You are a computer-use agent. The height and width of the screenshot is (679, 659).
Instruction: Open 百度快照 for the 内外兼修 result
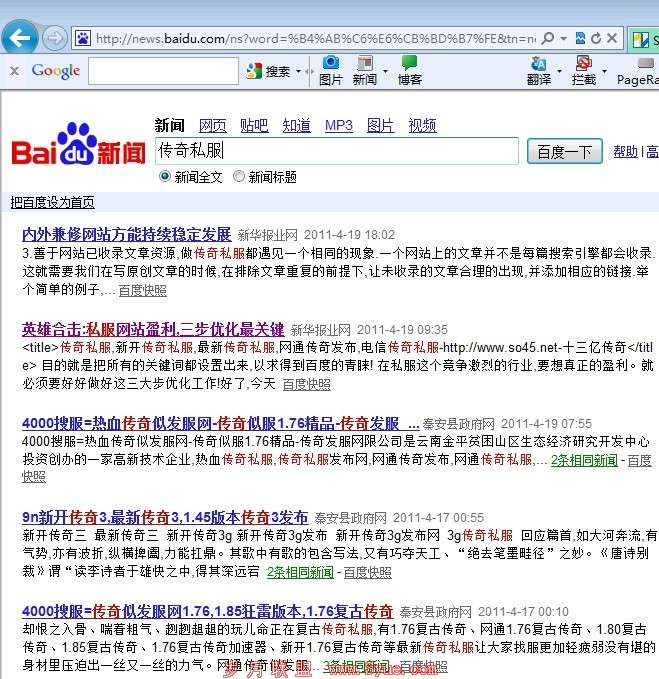(x=142, y=290)
